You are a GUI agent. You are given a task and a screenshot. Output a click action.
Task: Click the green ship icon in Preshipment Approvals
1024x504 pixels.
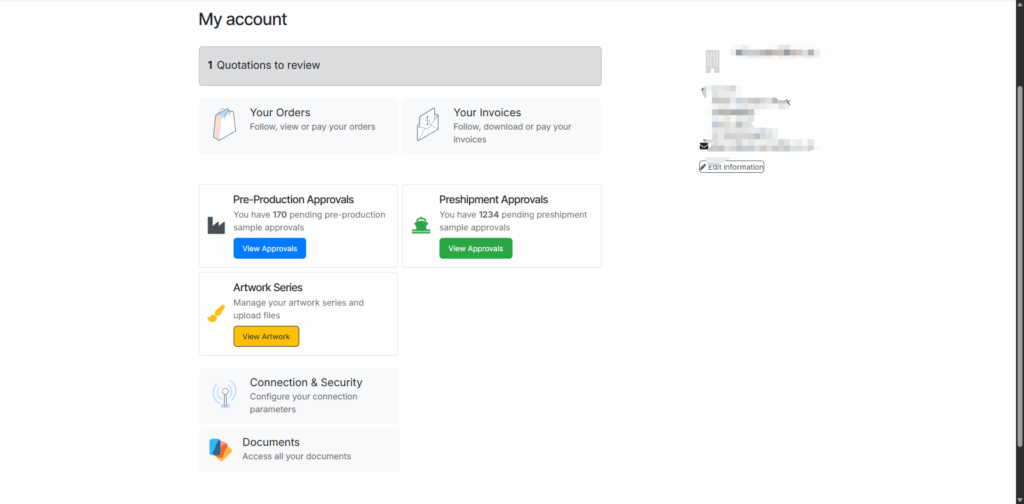[421, 225]
